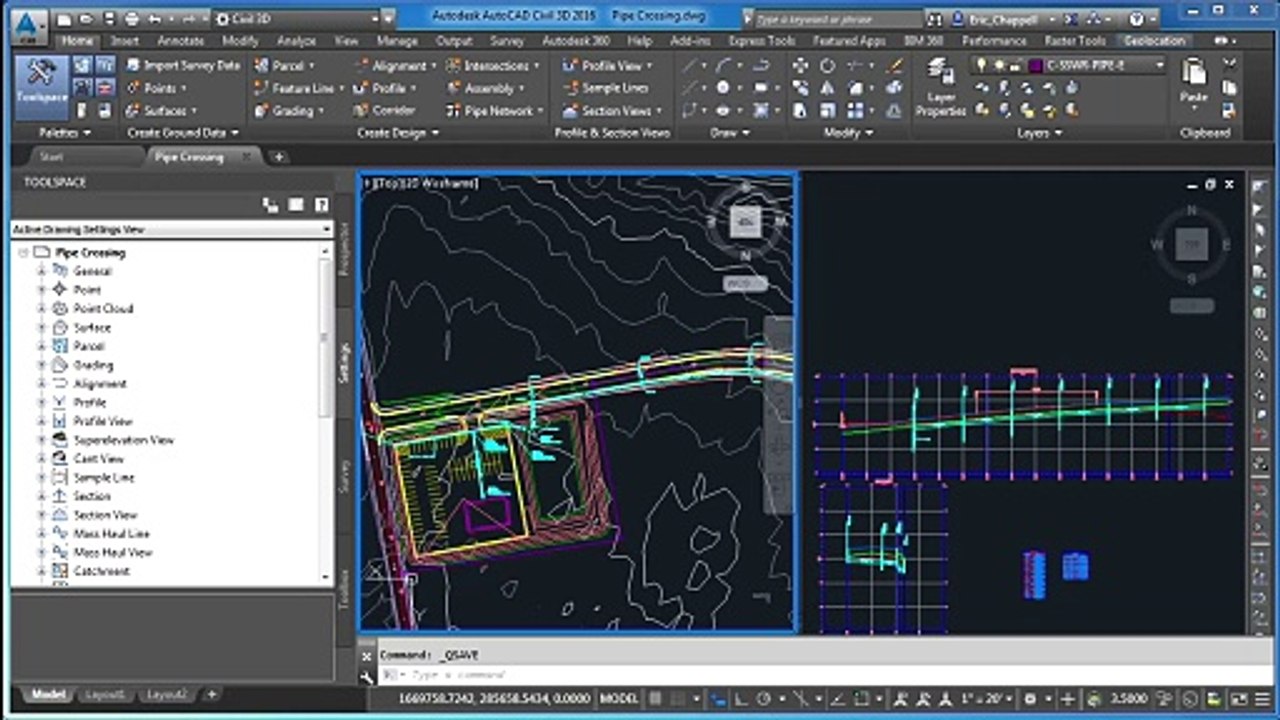The width and height of the screenshot is (1280, 720).
Task: Toggle dynamic input in the status bar
Action: (717, 698)
